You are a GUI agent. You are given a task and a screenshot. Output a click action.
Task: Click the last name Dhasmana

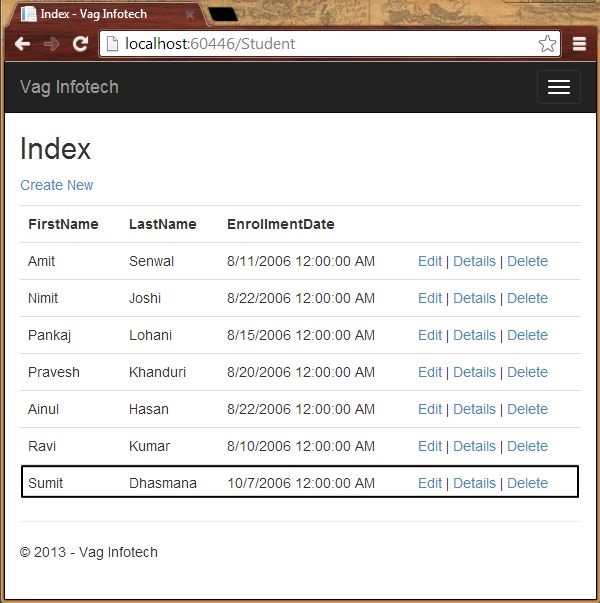point(163,483)
